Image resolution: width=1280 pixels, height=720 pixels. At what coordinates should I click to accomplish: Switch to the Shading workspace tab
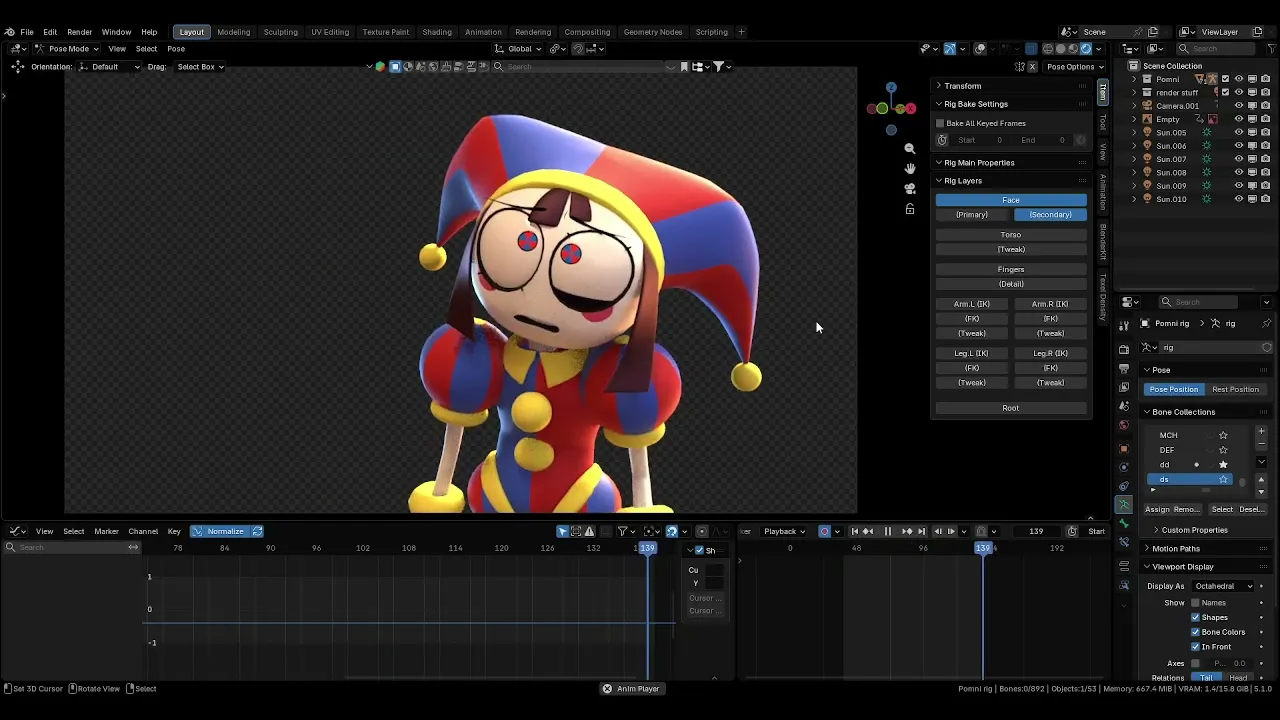pyautogui.click(x=437, y=32)
